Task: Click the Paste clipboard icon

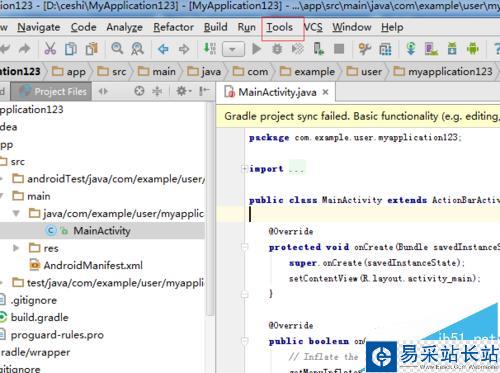Action: click(x=92, y=49)
